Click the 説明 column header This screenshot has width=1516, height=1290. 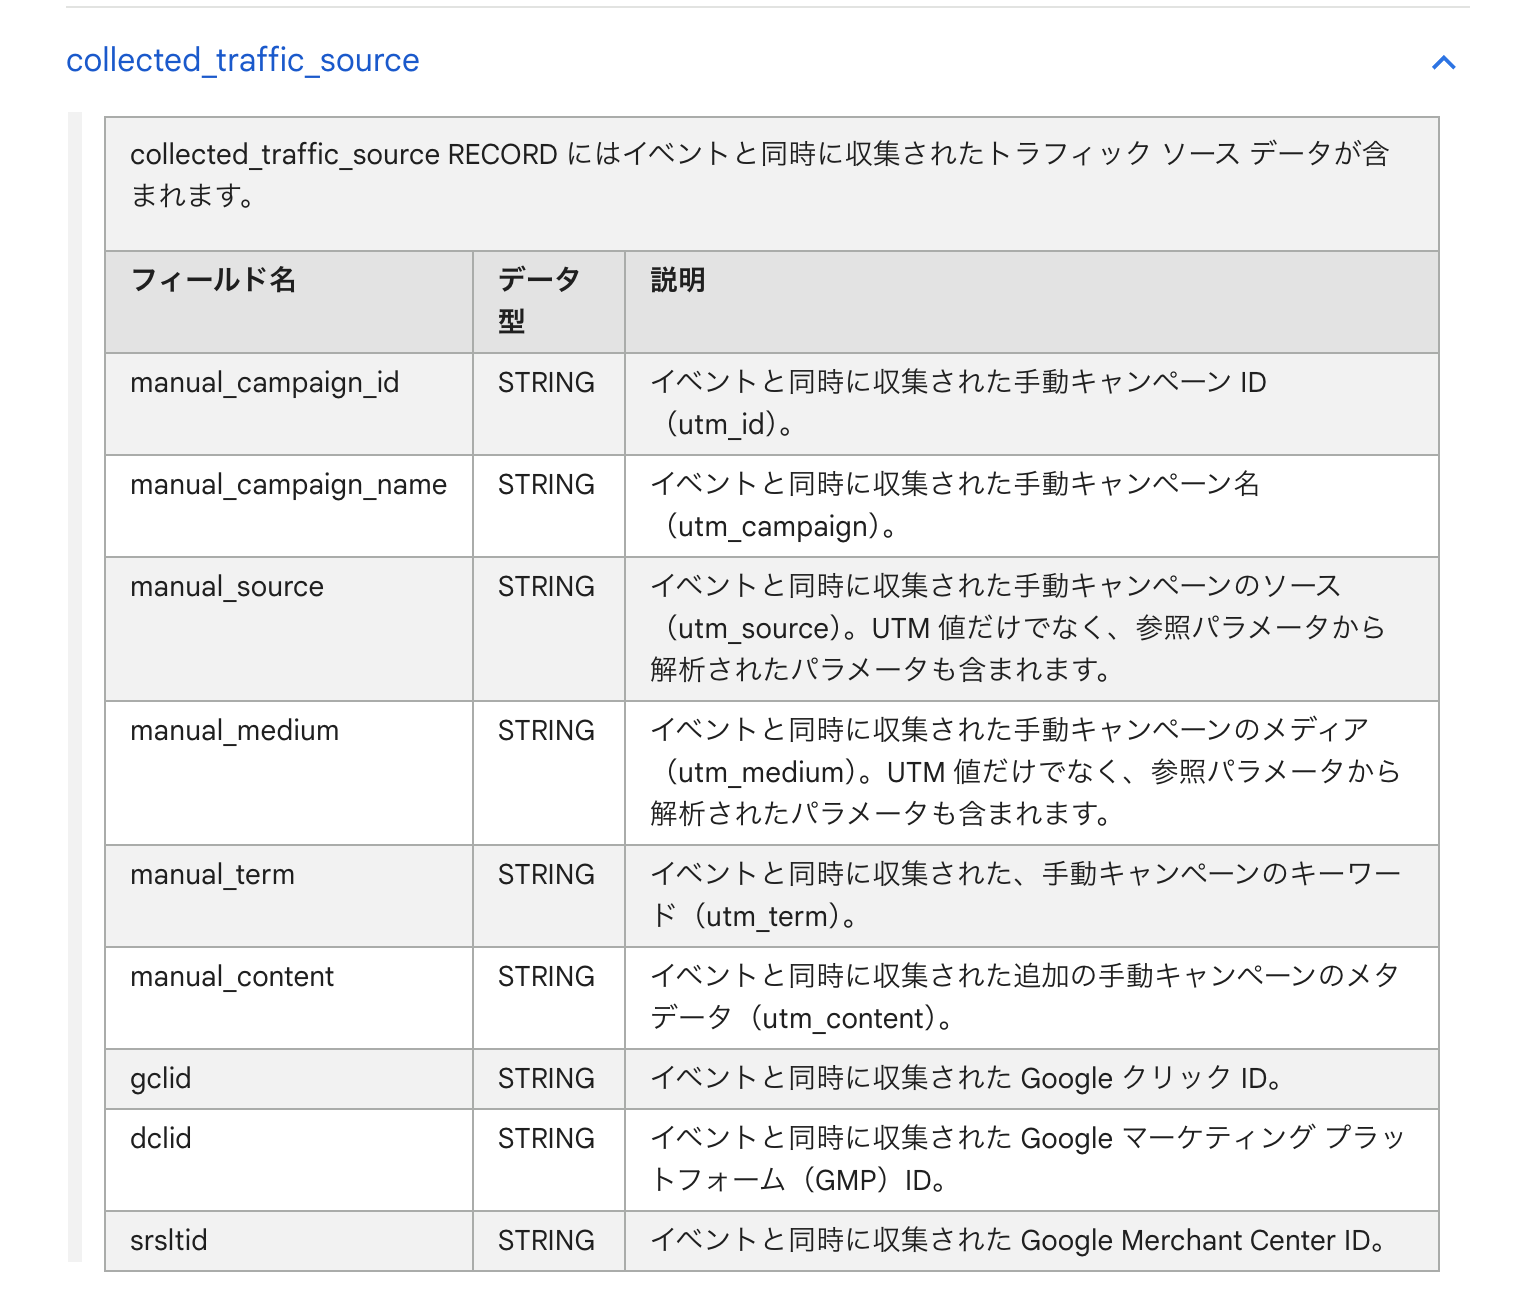678,280
